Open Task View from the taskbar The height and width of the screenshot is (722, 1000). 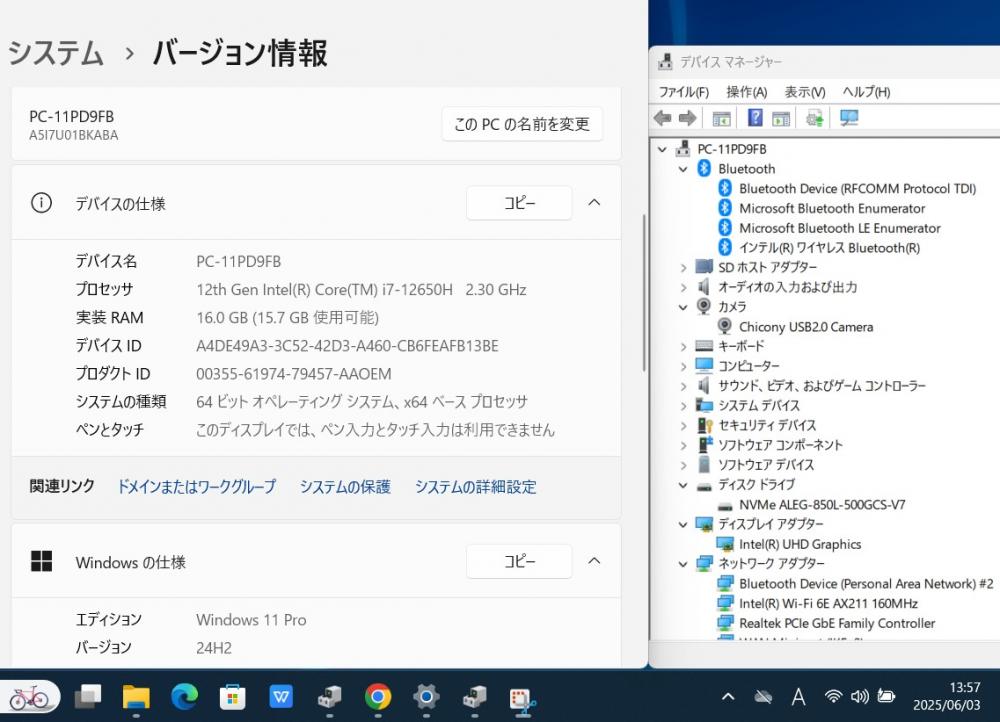click(x=88, y=696)
